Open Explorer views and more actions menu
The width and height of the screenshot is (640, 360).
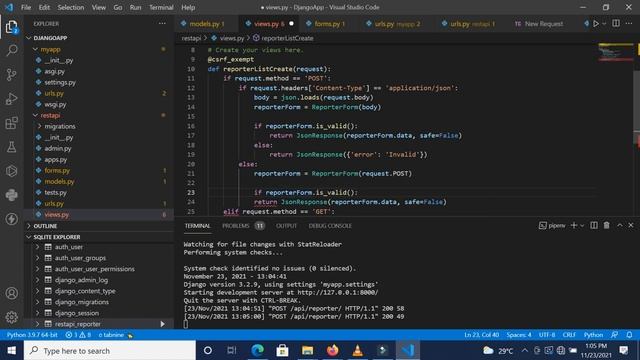(x=162, y=24)
